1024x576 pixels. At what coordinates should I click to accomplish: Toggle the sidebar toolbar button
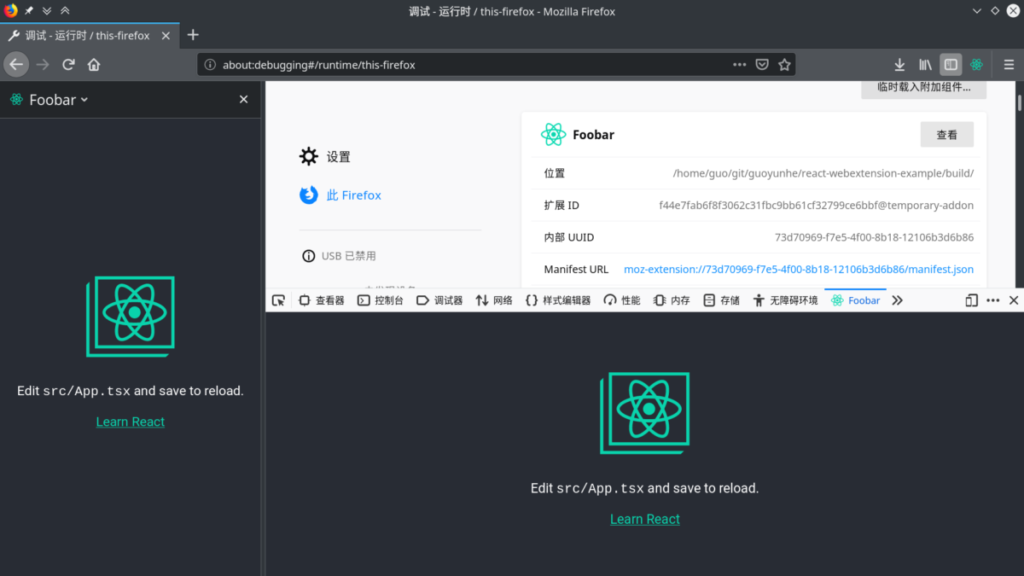pyautogui.click(x=951, y=65)
